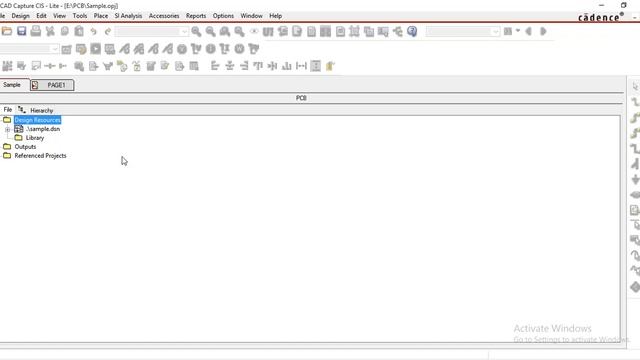Zoom in with the magnifier plus icon

click(196, 31)
